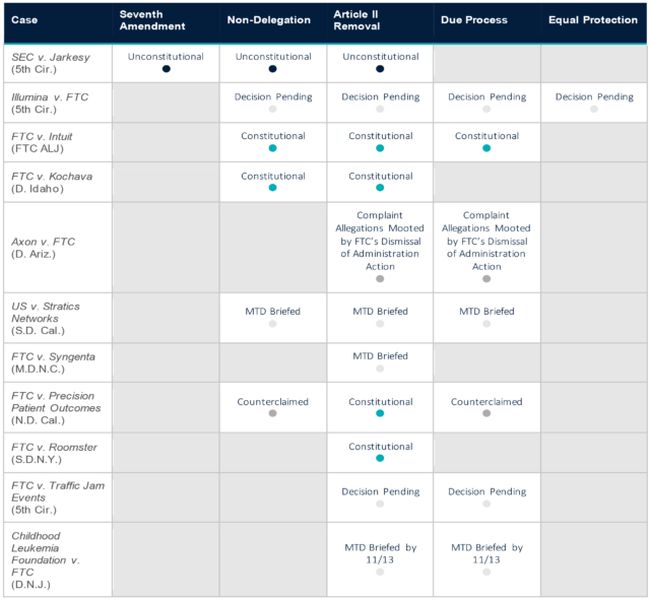Viewport: 650px width, 601px height.
Task: Click the gray dot under Precision Patient Non-Delegation Counterclaimed
Action: (x=272, y=413)
